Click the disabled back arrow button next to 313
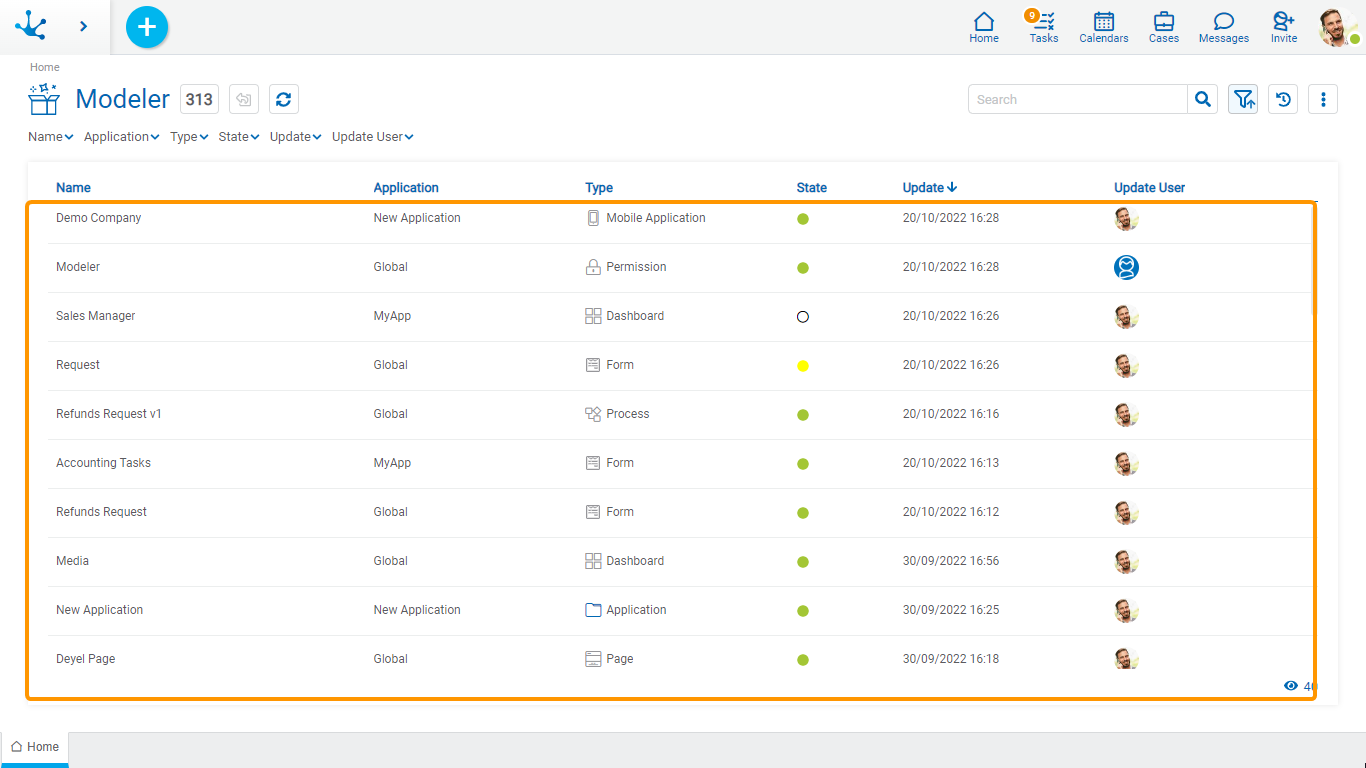This screenshot has height=768, width=1366. pyautogui.click(x=244, y=99)
